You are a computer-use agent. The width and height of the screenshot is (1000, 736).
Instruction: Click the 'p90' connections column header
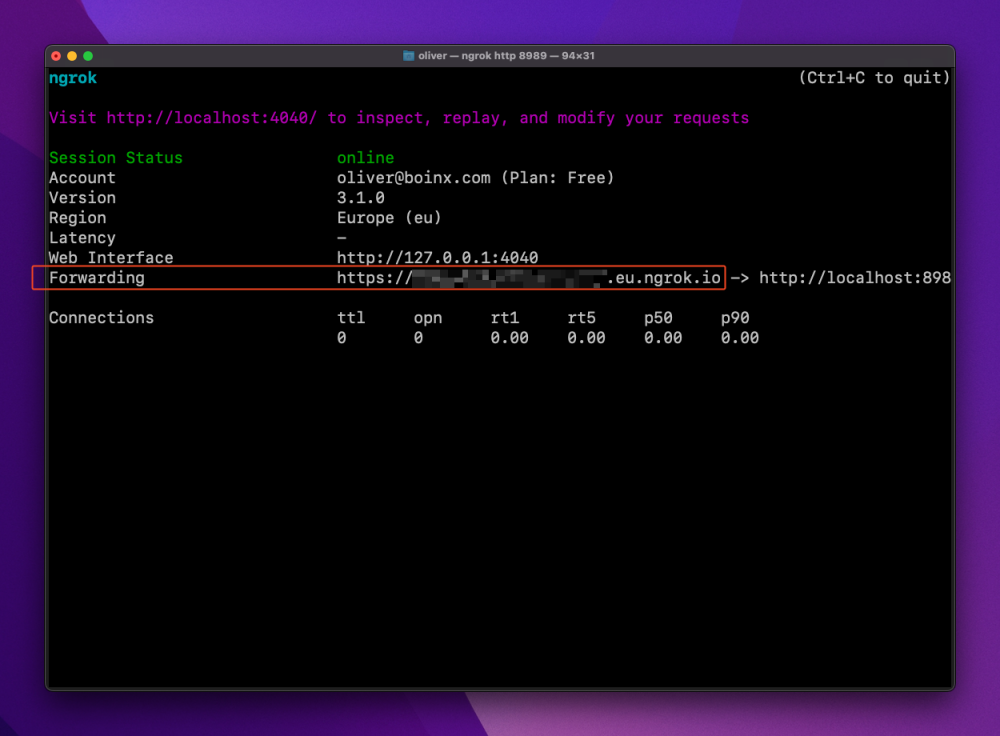pos(735,318)
